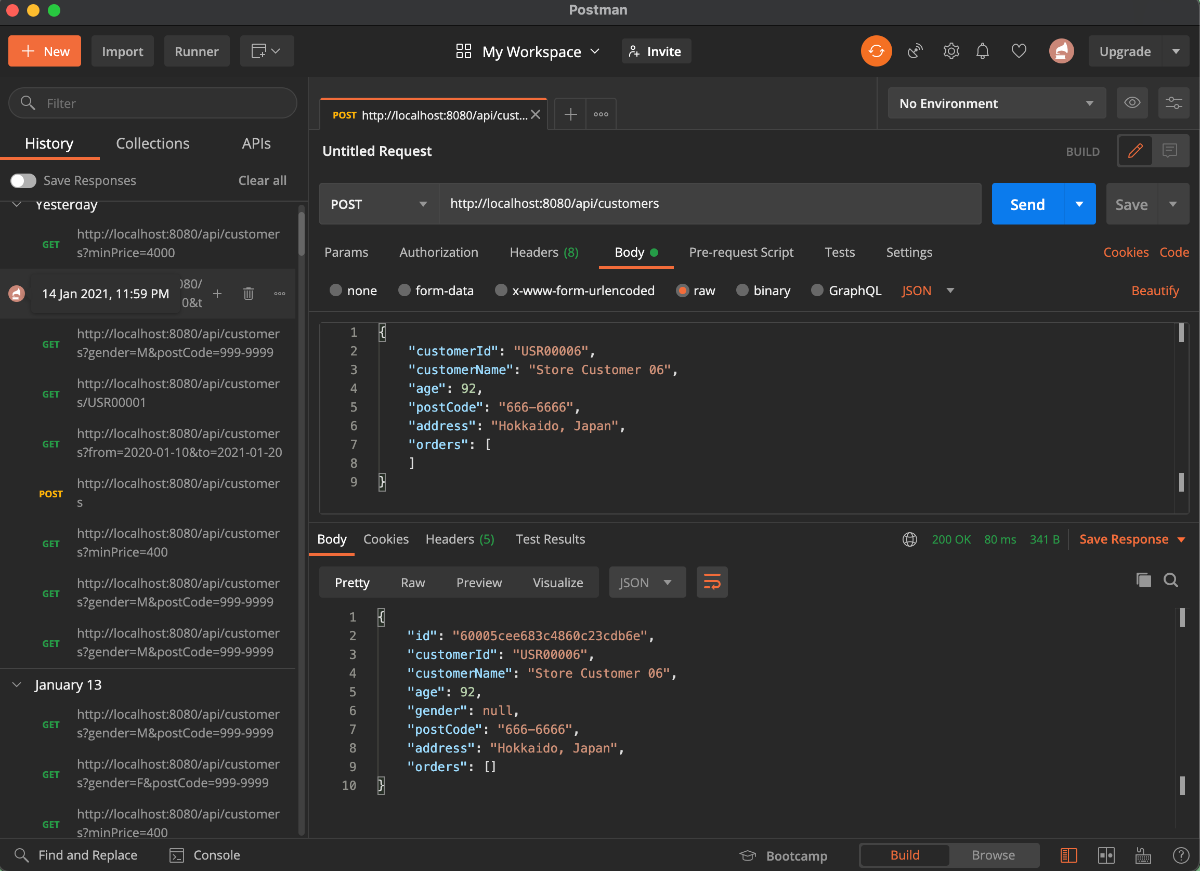
Task: Switch response view to Raw
Action: 413,582
